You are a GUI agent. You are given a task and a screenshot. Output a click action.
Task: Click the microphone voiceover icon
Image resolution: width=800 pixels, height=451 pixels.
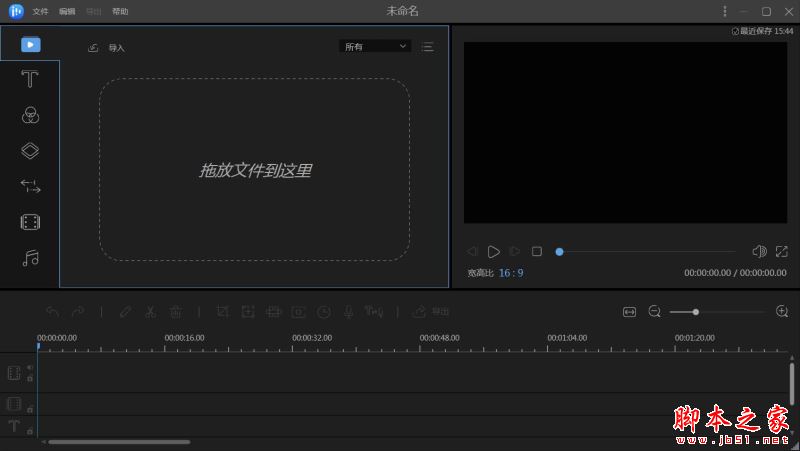click(x=348, y=311)
